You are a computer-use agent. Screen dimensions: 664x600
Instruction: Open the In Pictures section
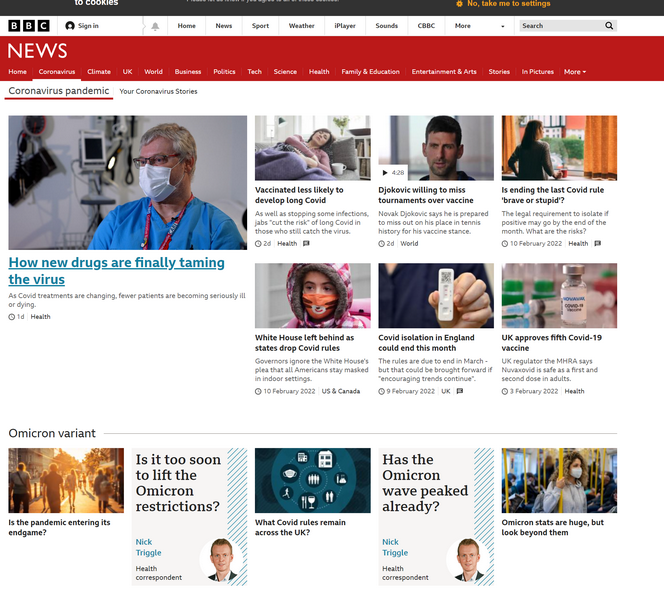537,72
